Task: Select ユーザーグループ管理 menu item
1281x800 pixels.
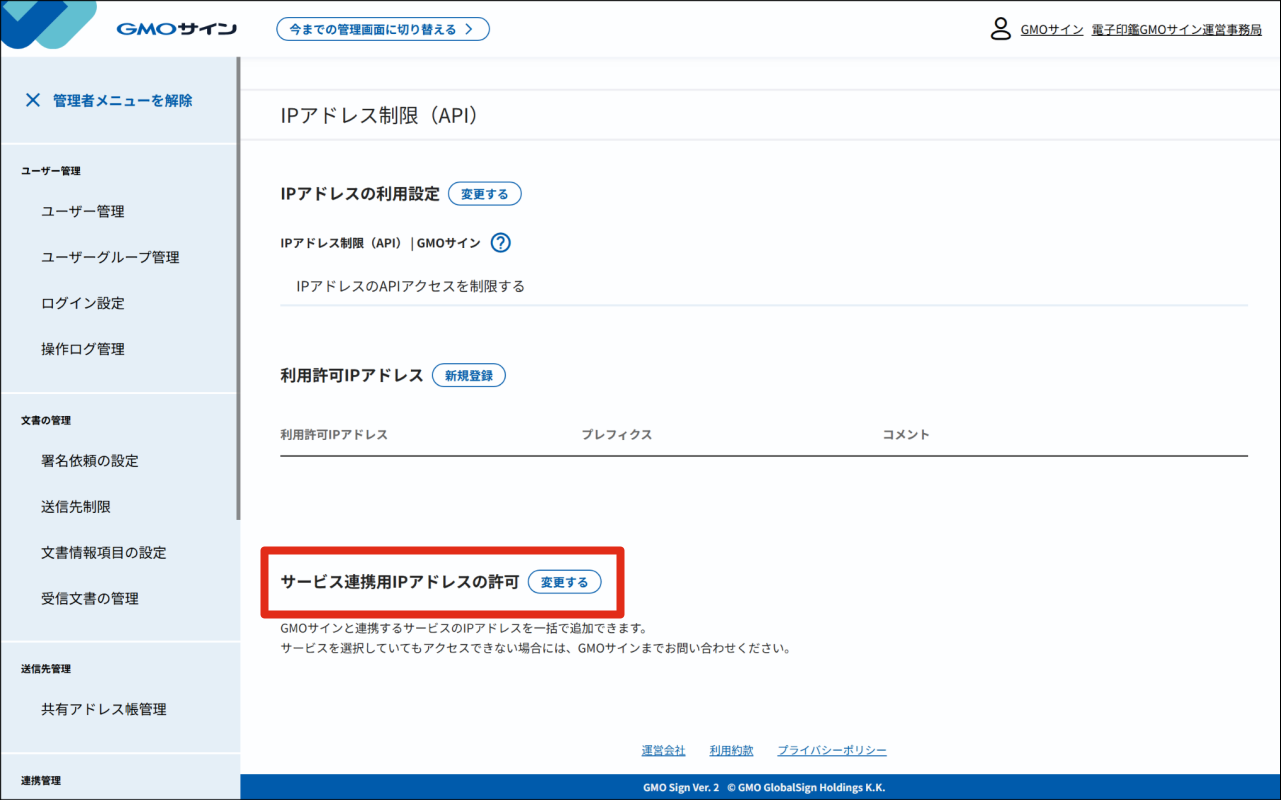Action: [x=110, y=257]
